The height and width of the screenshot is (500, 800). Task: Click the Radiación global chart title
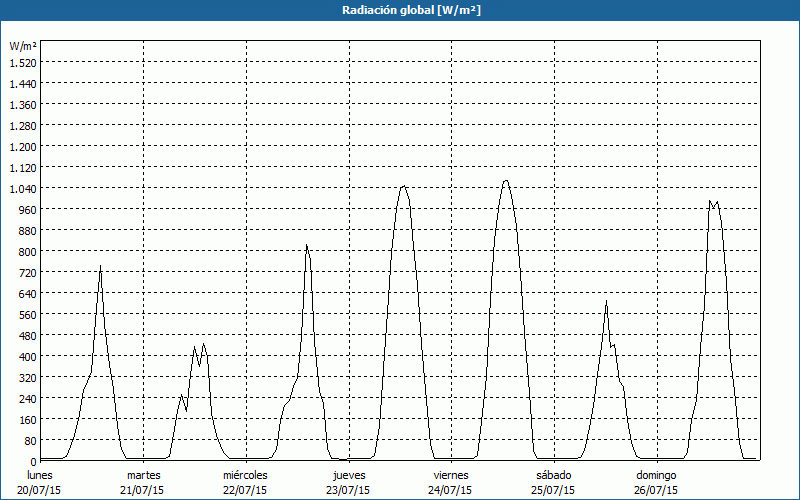400,10
